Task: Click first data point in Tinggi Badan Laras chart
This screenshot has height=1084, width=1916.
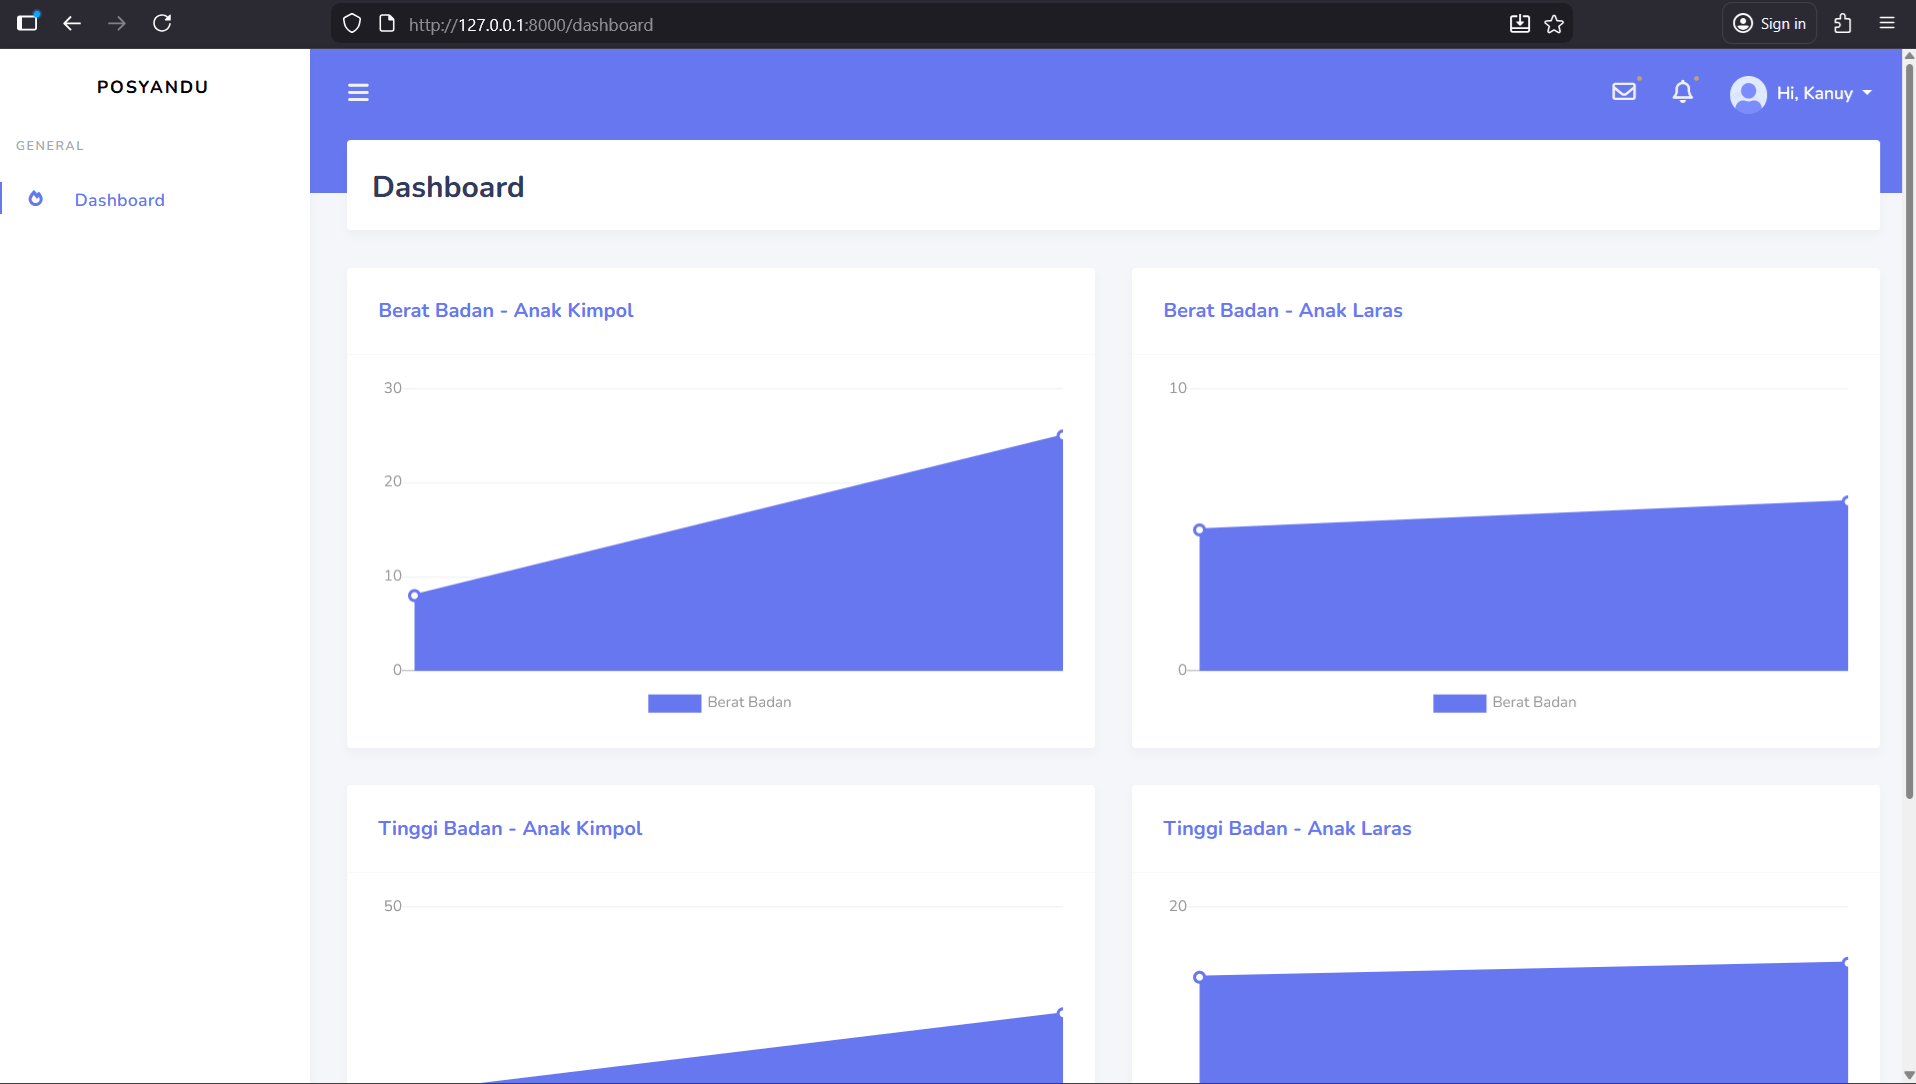Action: [x=1199, y=977]
